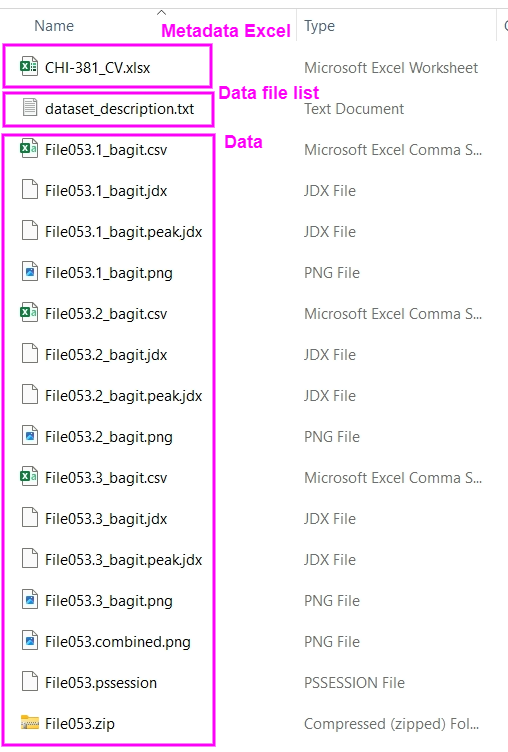The width and height of the screenshot is (508, 752).
Task: Select the file icon of File053.3_bagit.peak.jdx
Action: pyautogui.click(x=30, y=559)
